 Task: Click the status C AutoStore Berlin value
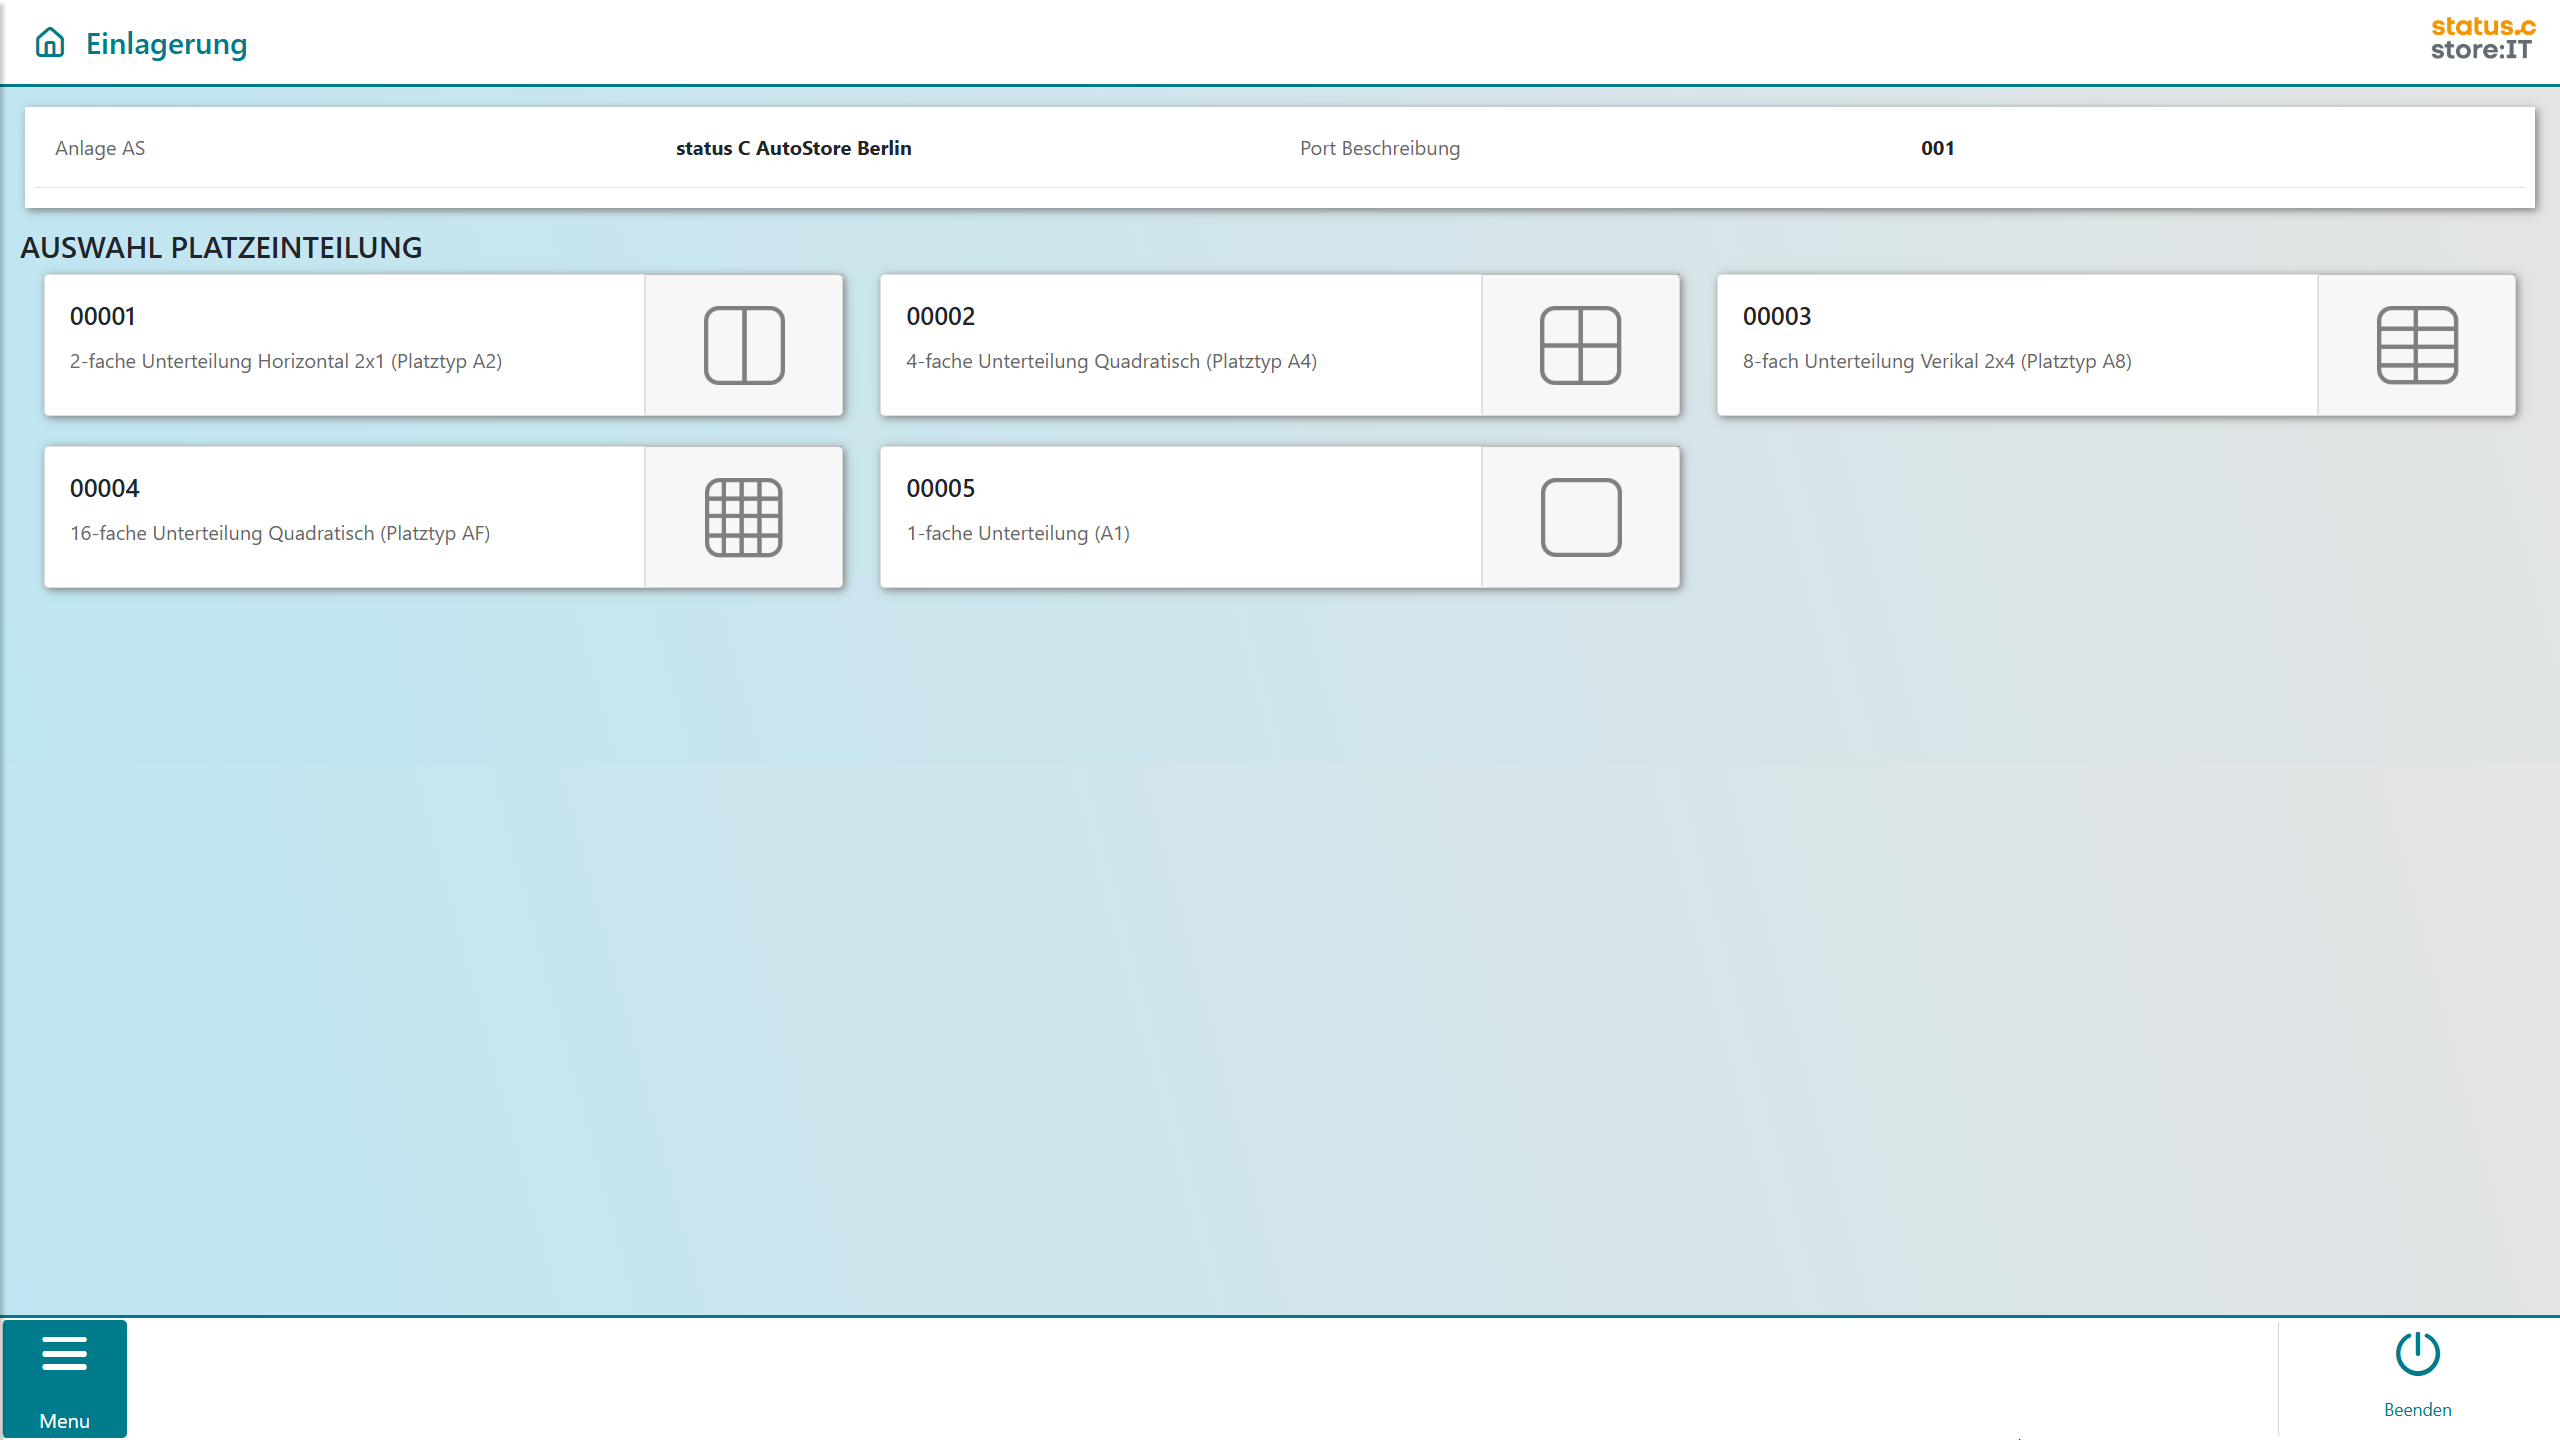793,148
